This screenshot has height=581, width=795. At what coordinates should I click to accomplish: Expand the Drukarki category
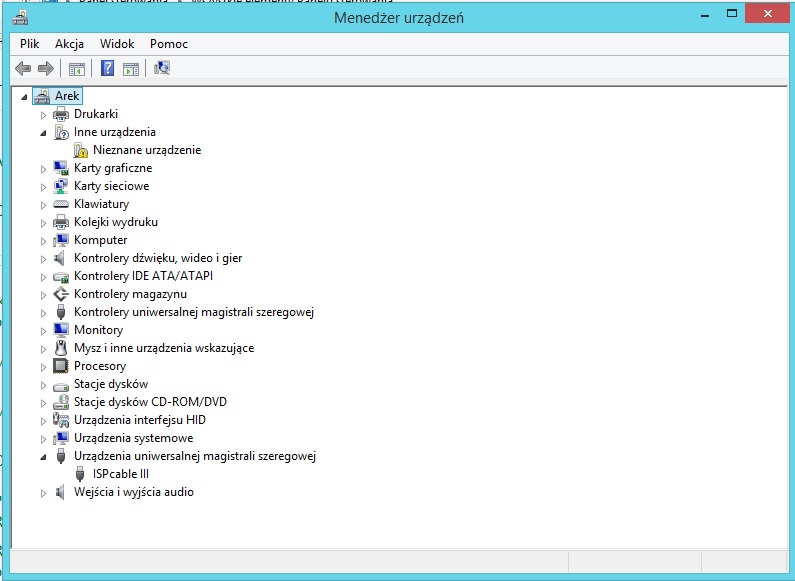click(x=43, y=114)
